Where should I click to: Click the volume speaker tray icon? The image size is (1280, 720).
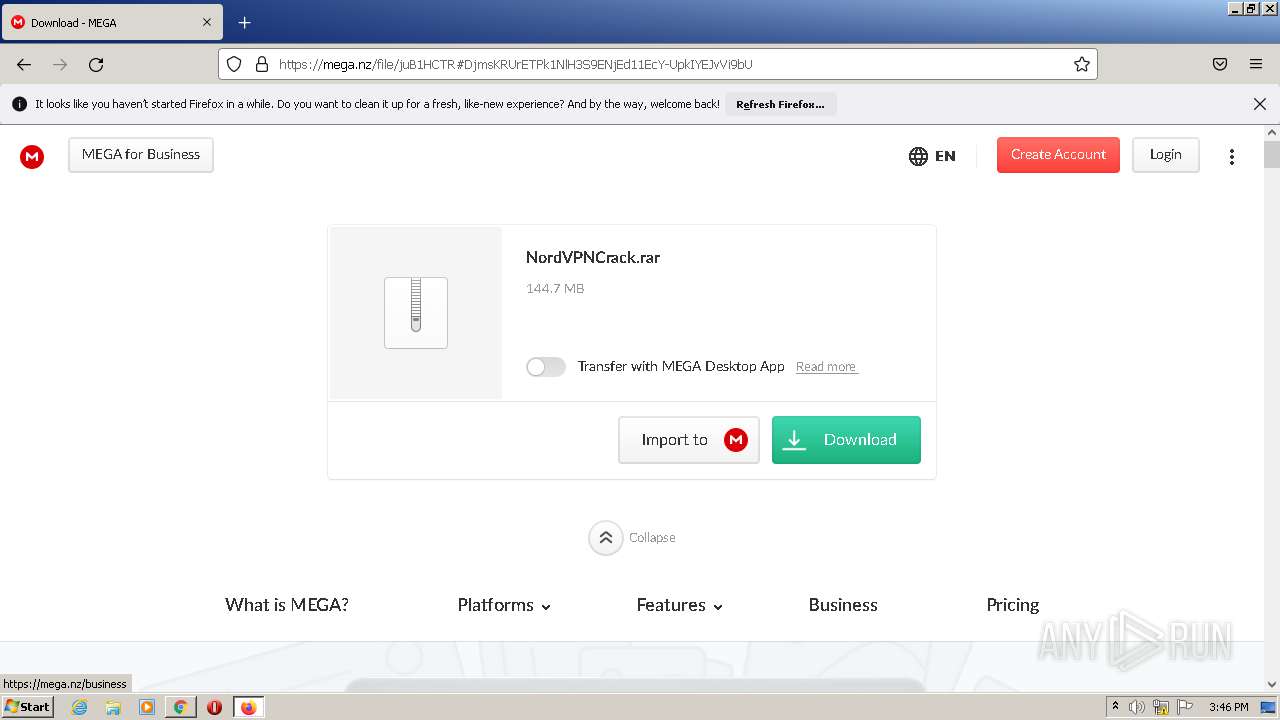click(x=1137, y=707)
